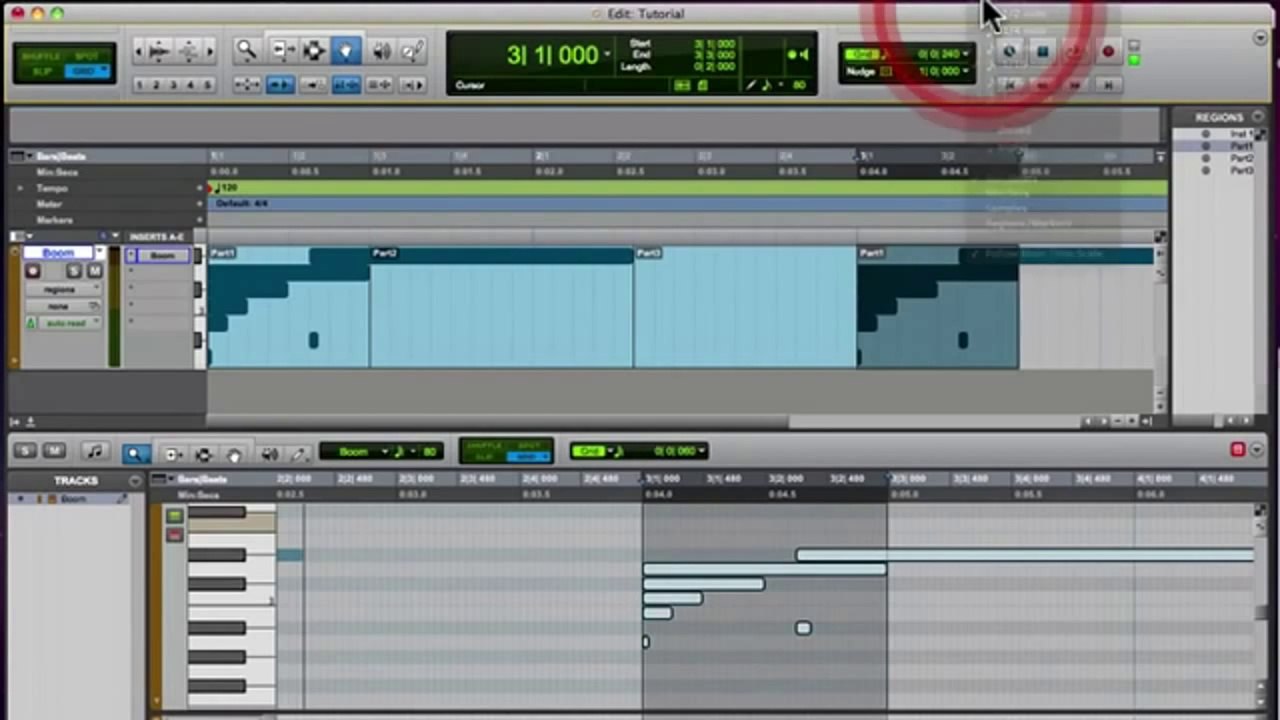Select the Scrubber speaker tool in top toolbar
Image resolution: width=1280 pixels, height=720 pixels.
coord(382,51)
